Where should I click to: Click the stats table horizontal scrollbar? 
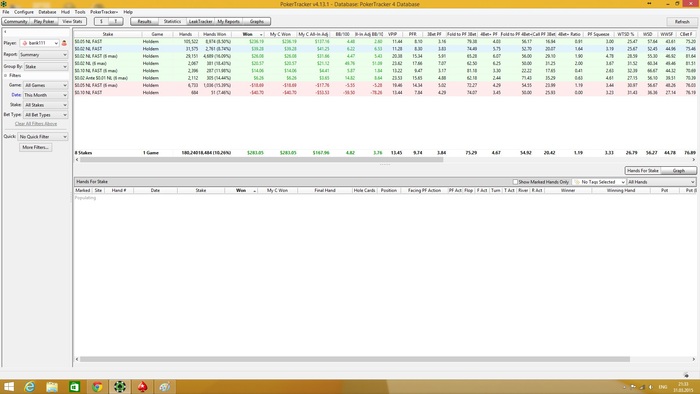click(x=262, y=159)
